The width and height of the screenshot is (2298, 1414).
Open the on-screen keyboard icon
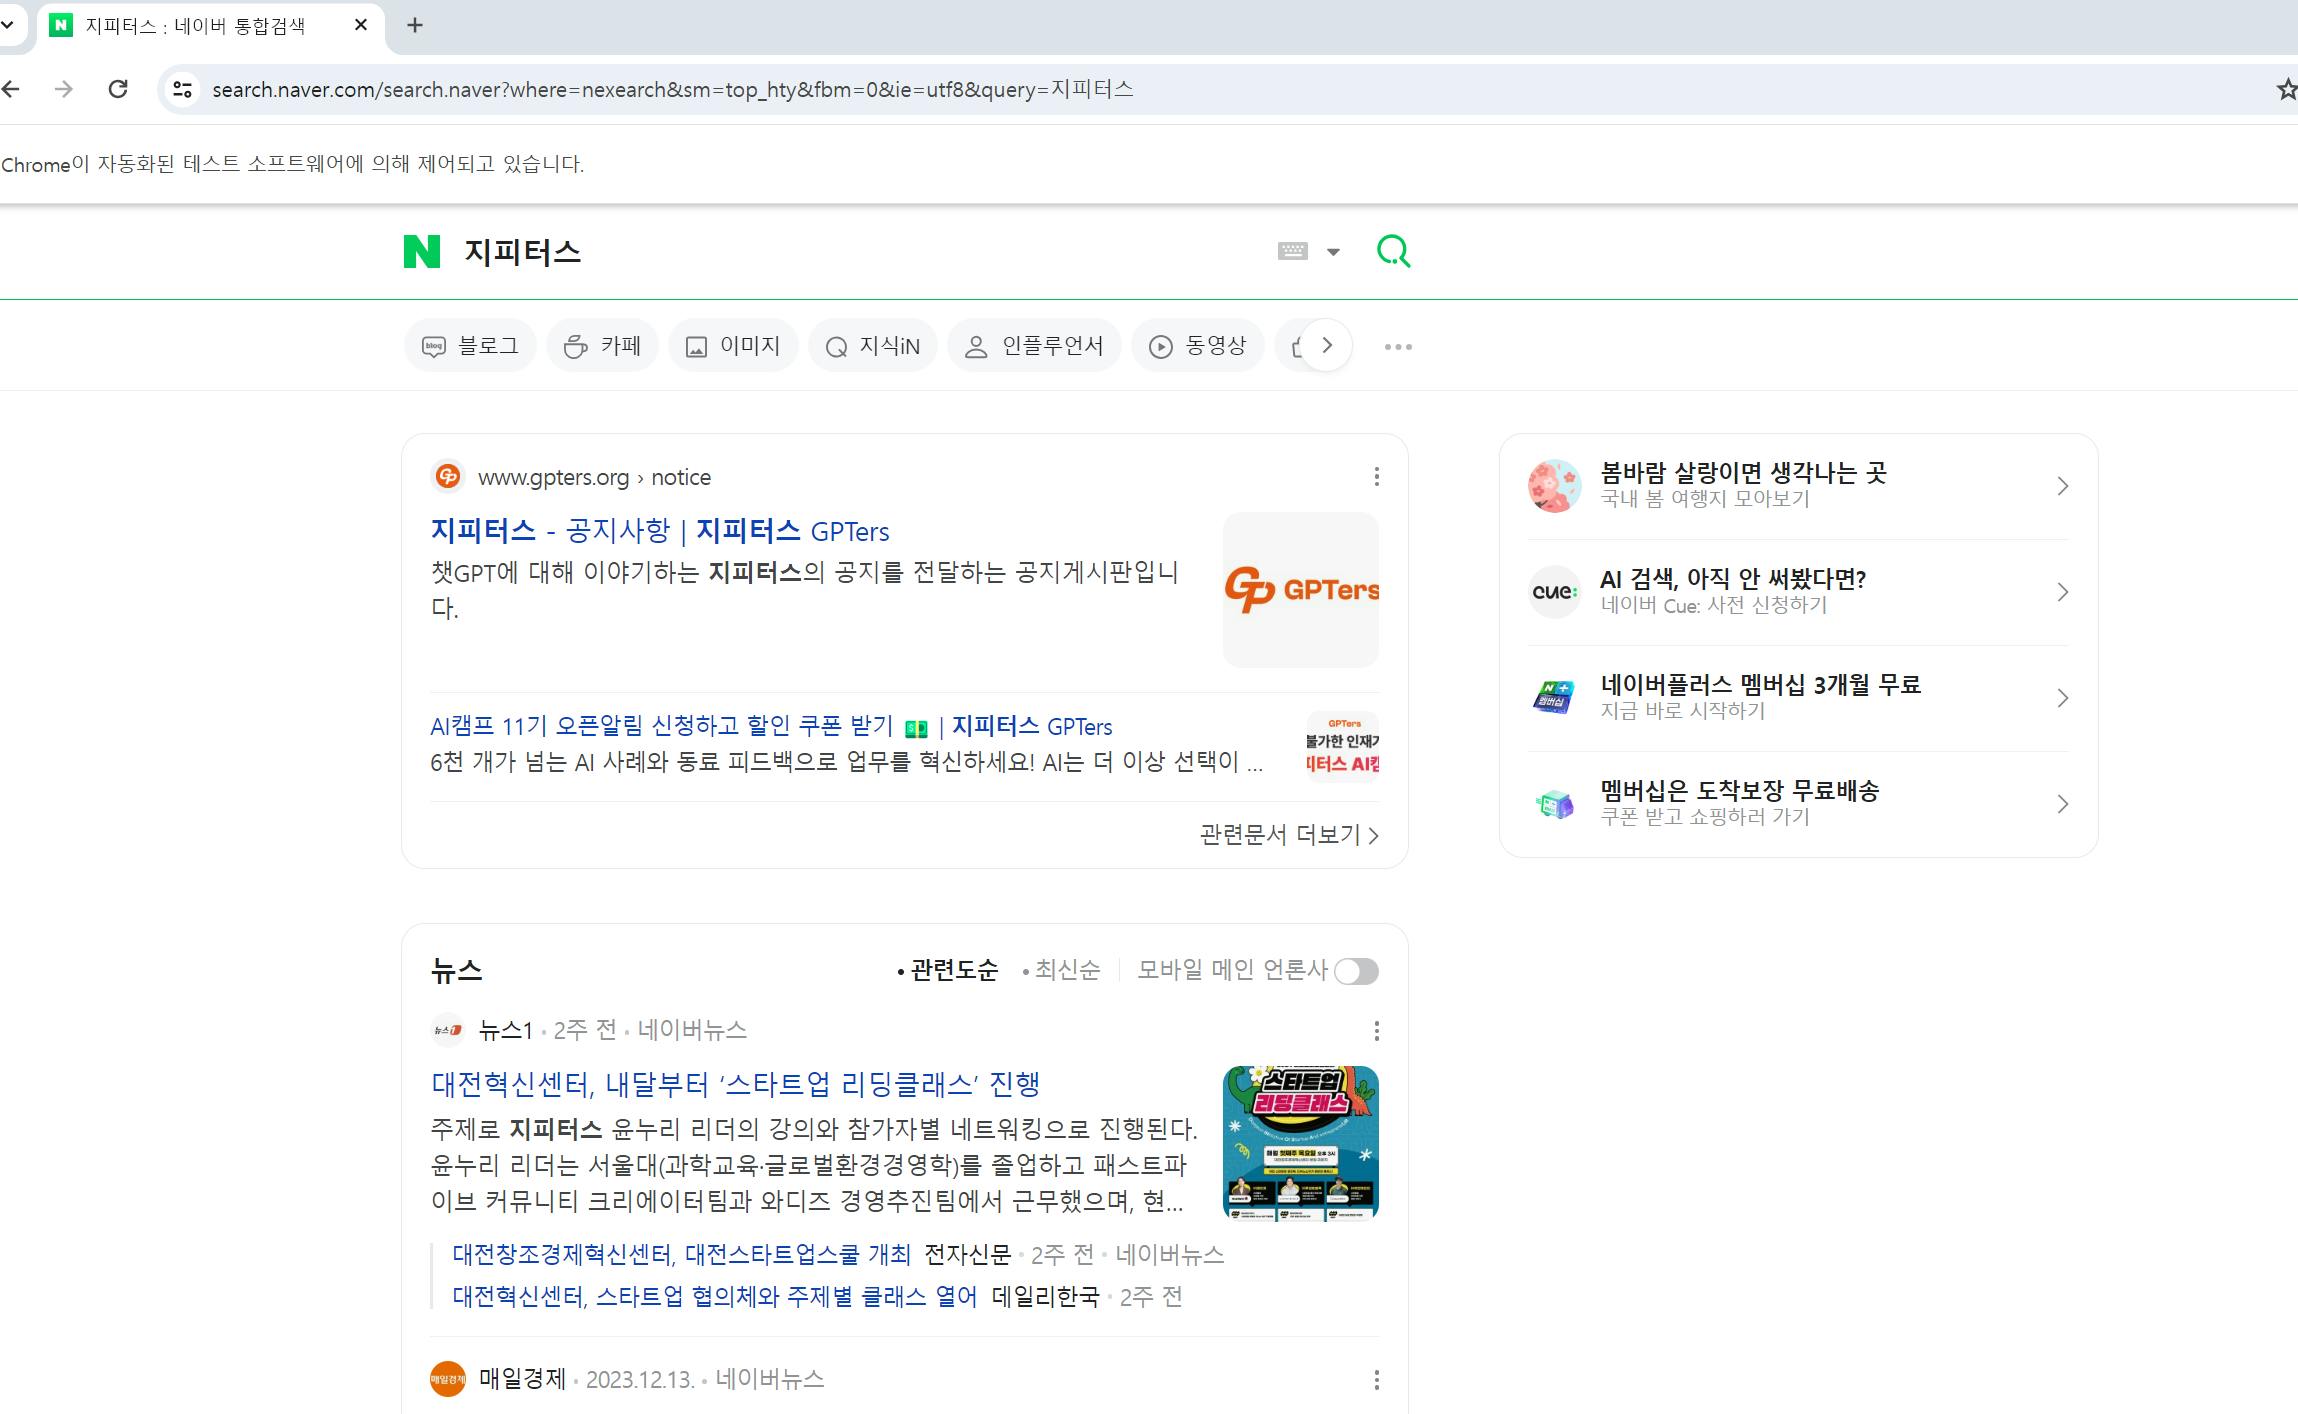[x=1292, y=251]
